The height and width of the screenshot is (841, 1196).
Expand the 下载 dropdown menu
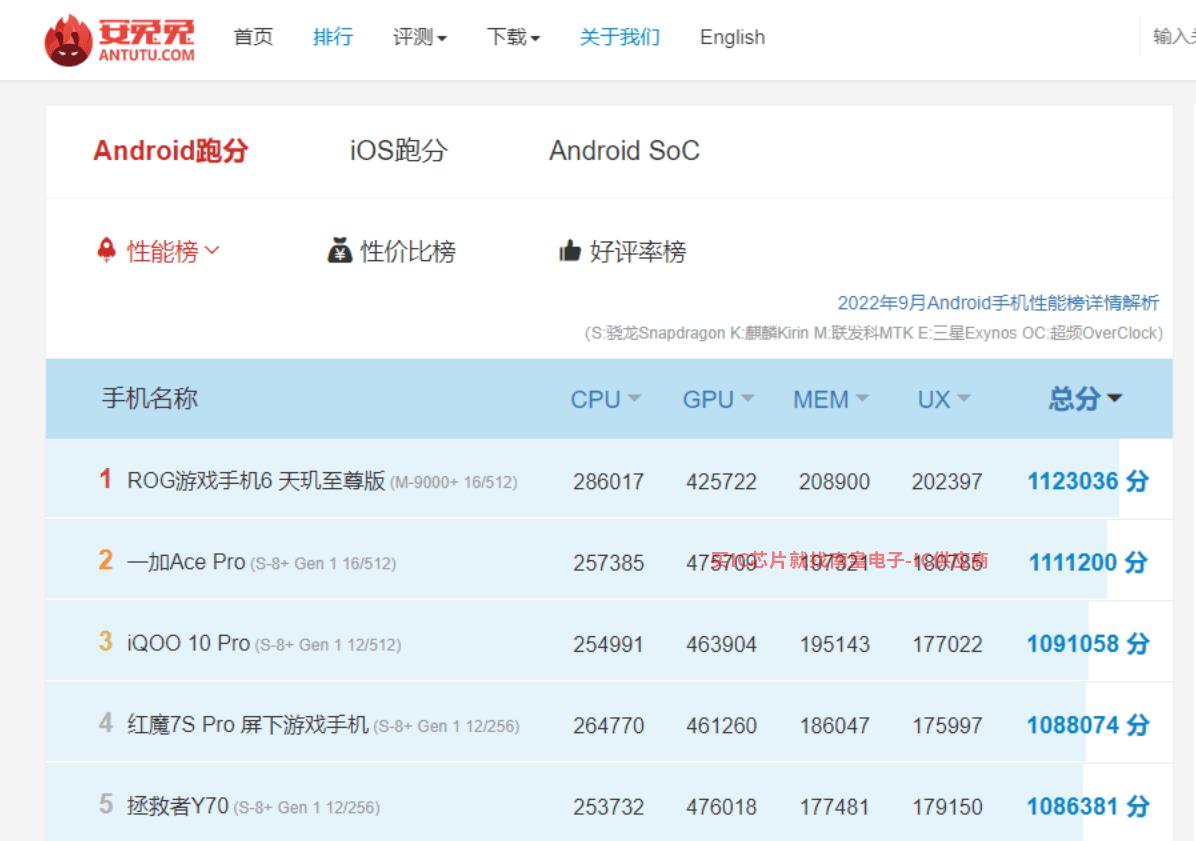coord(513,37)
